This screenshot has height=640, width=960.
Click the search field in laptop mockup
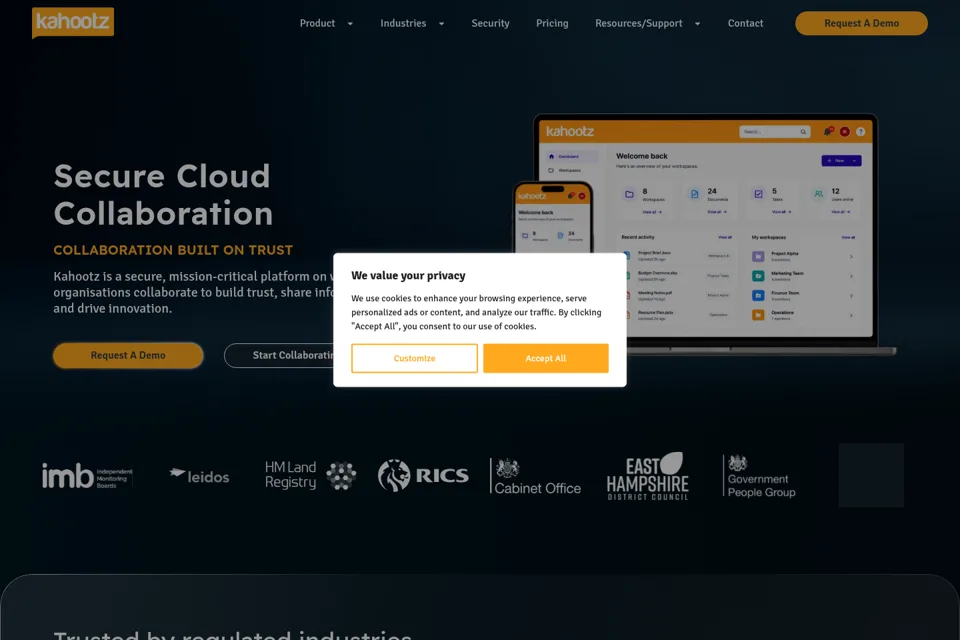(x=774, y=132)
